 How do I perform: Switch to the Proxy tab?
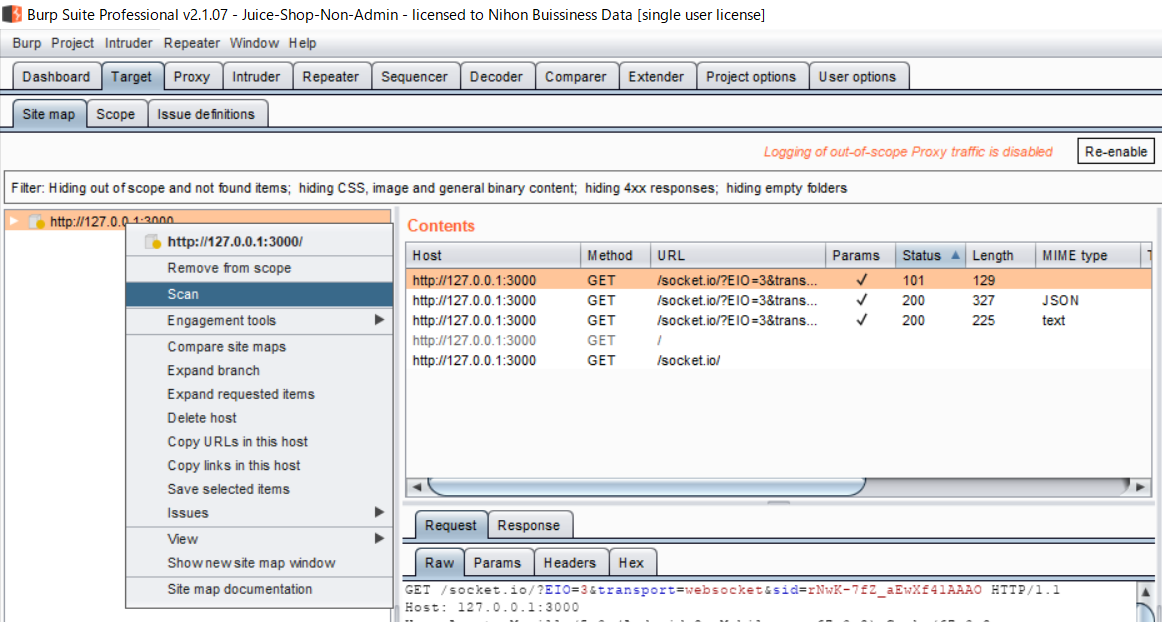[x=192, y=76]
